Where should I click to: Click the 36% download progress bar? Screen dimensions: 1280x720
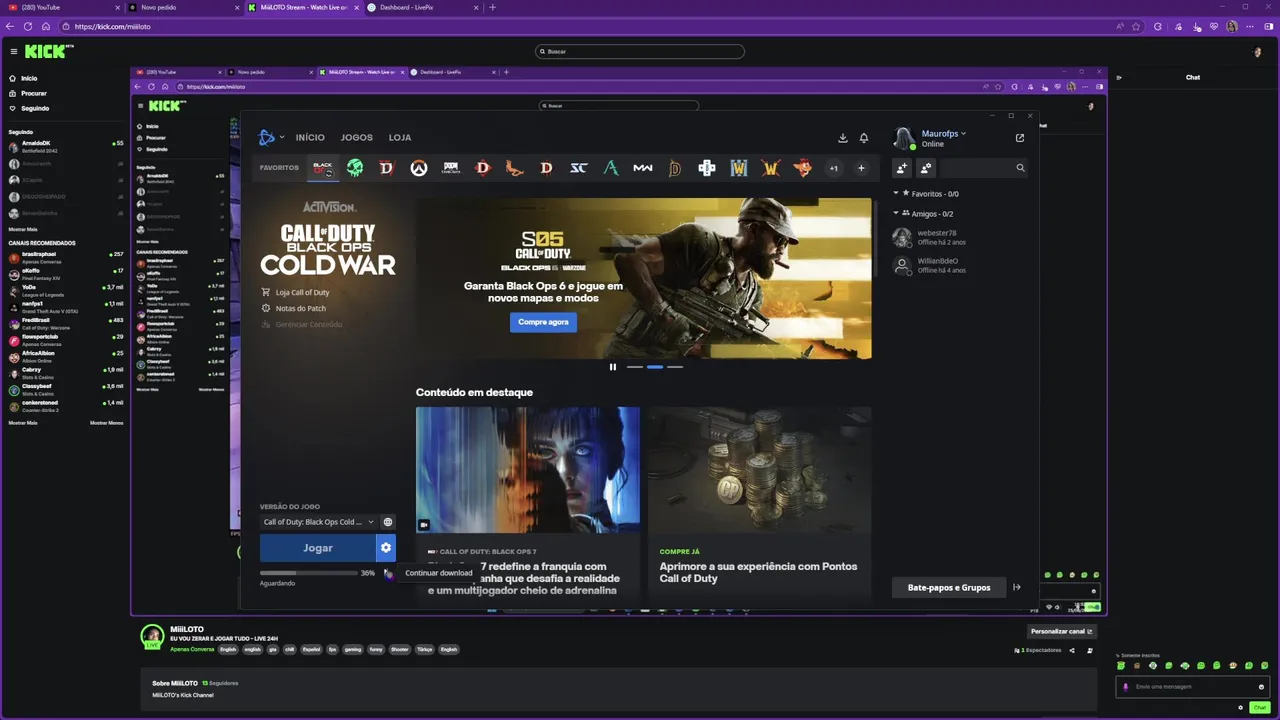308,573
